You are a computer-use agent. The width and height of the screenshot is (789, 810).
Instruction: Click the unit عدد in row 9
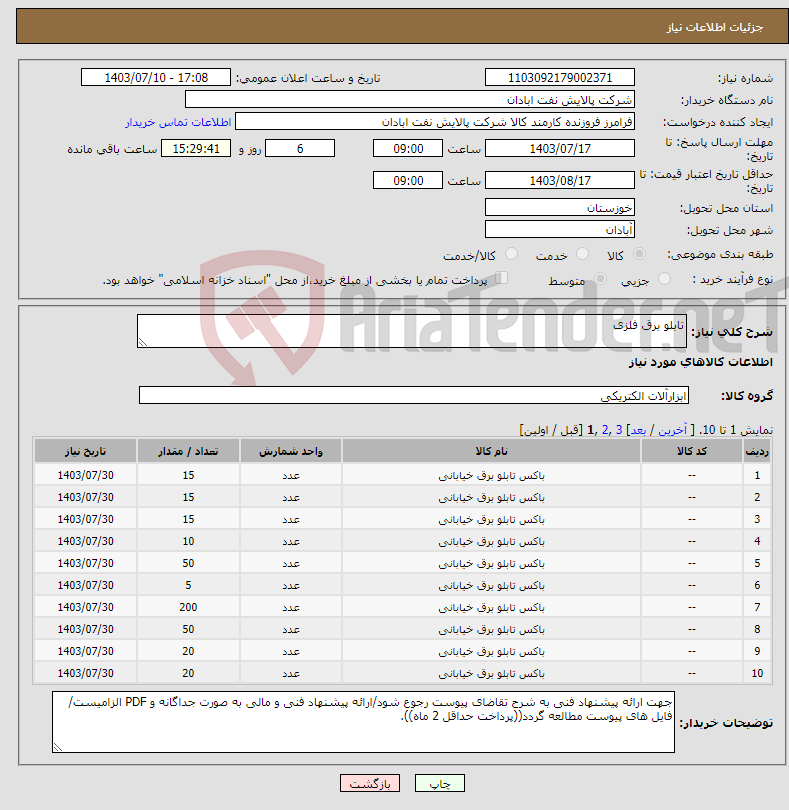tap(291, 651)
